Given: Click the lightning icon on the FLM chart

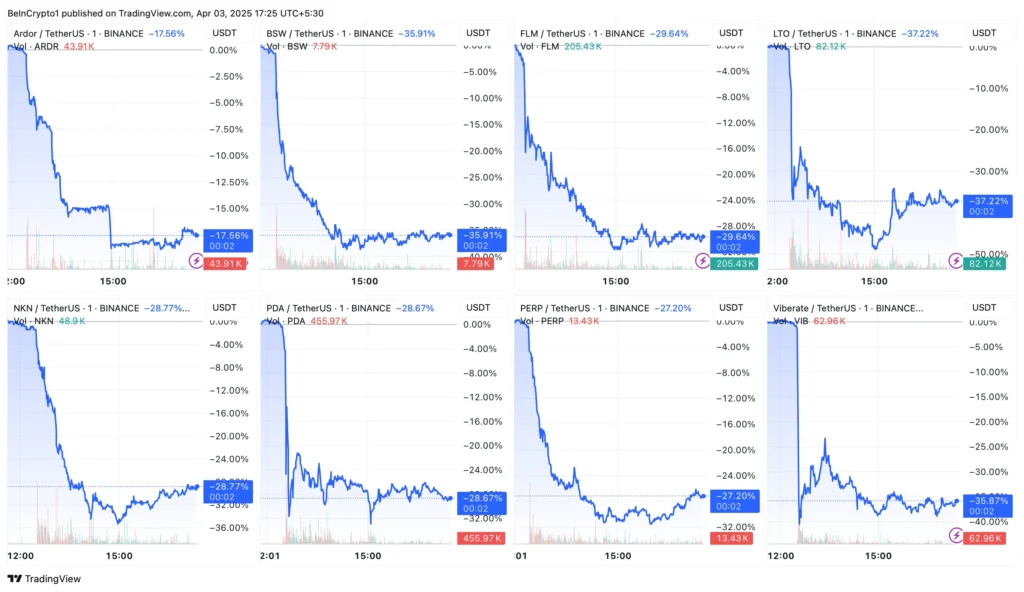Looking at the screenshot, I should [x=703, y=261].
